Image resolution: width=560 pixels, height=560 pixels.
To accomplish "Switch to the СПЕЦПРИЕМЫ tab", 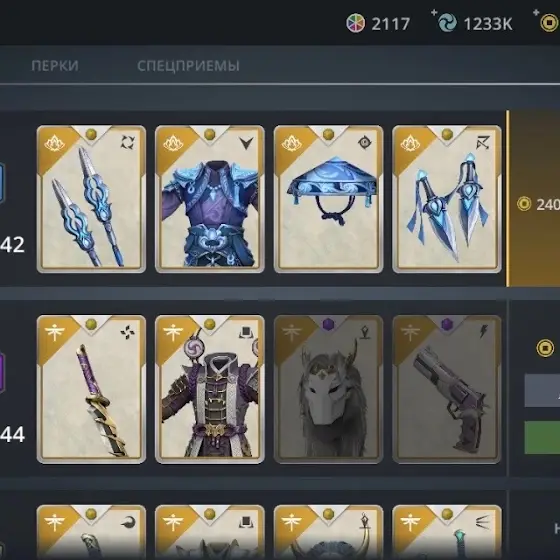I will pos(188,66).
